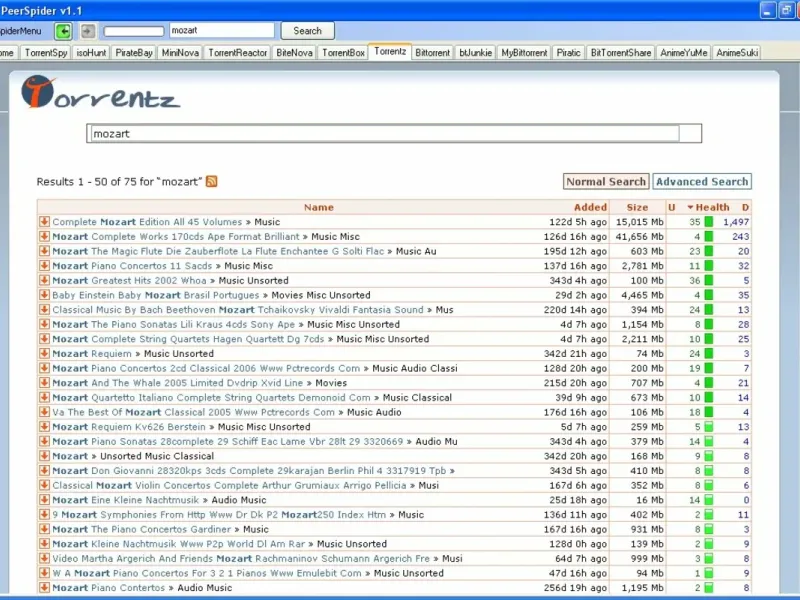The width and height of the screenshot is (800, 600).
Task: Open Mozart Eine Kleine Nachtmusik link
Action: point(126,500)
